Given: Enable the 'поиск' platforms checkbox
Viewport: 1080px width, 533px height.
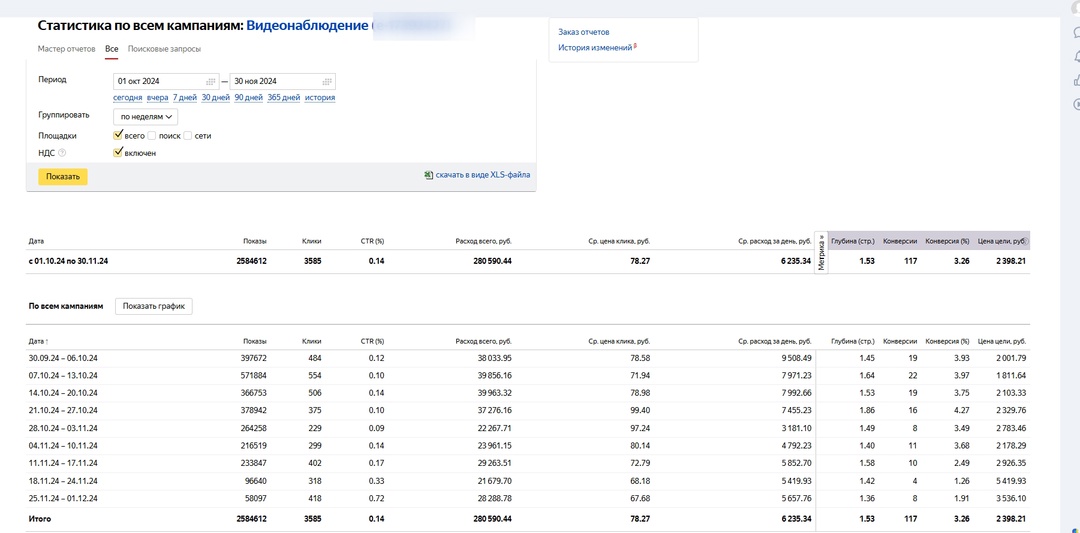Looking at the screenshot, I should click(152, 136).
